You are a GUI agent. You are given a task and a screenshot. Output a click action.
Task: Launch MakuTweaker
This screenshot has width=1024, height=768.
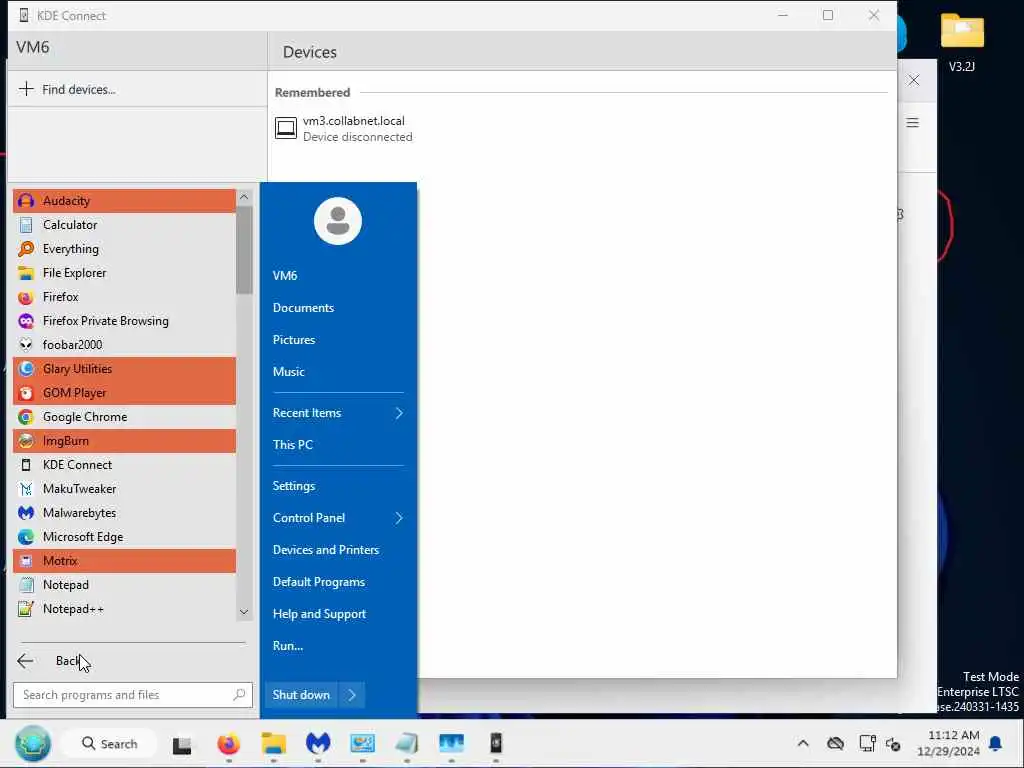click(x=124, y=489)
